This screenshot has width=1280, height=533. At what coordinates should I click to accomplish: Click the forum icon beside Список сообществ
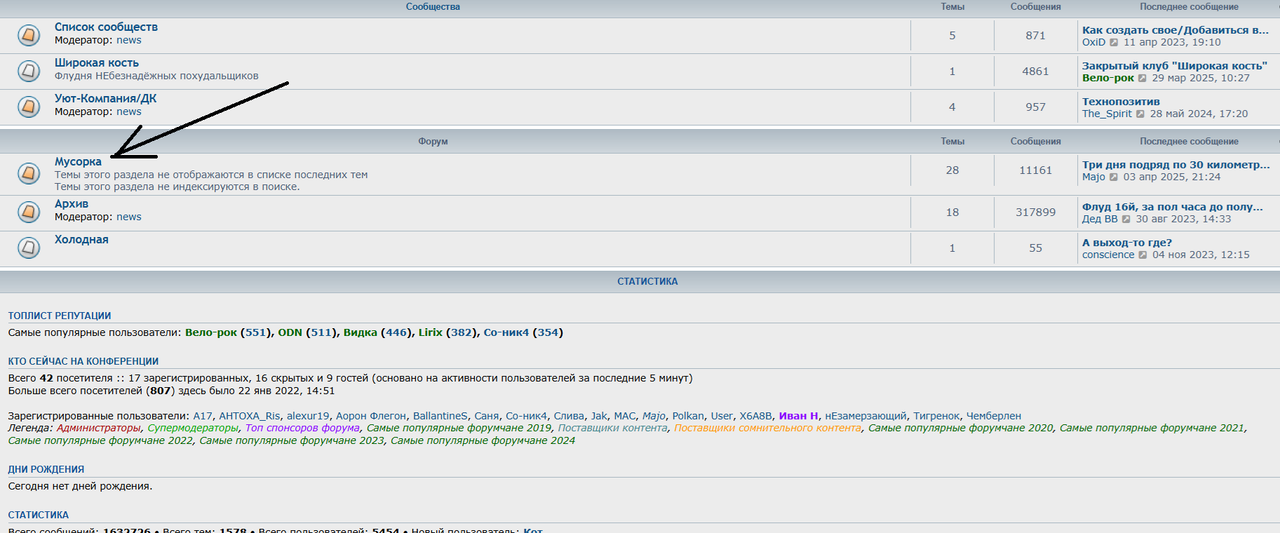(29, 35)
